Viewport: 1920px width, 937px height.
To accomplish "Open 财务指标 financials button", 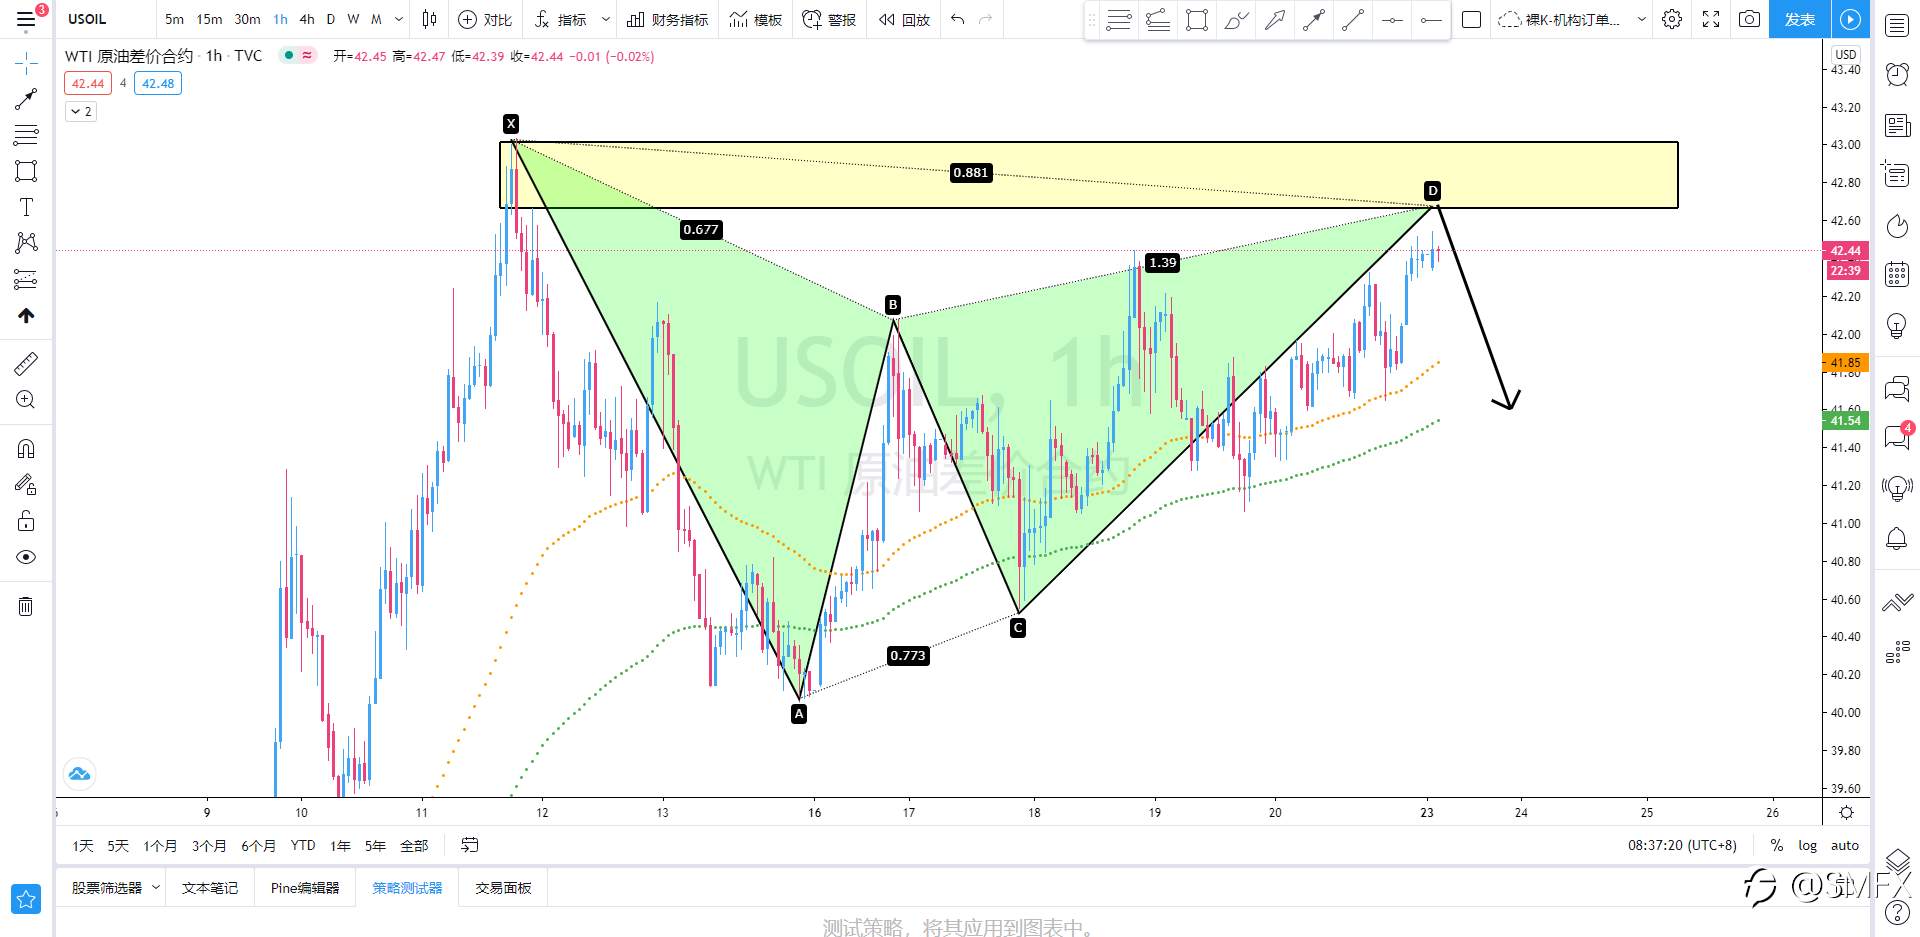I will point(667,19).
